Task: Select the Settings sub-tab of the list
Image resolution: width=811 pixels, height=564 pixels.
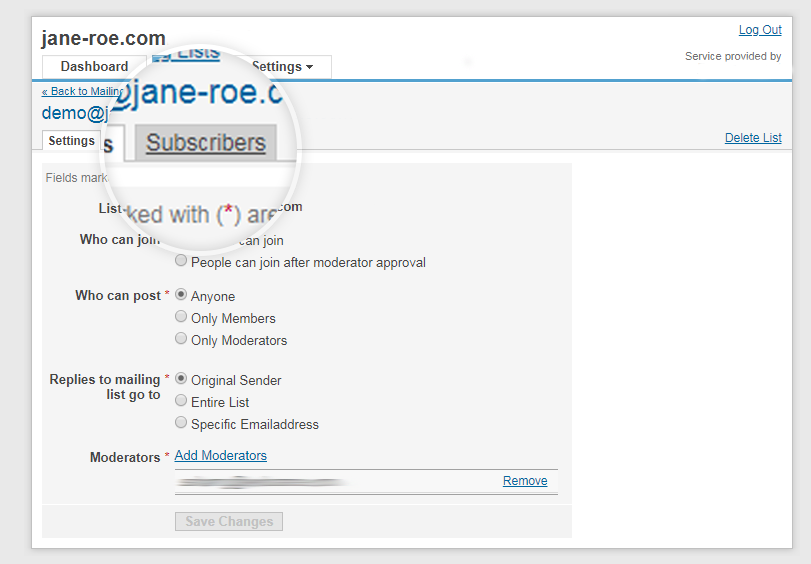Action: coord(71,141)
